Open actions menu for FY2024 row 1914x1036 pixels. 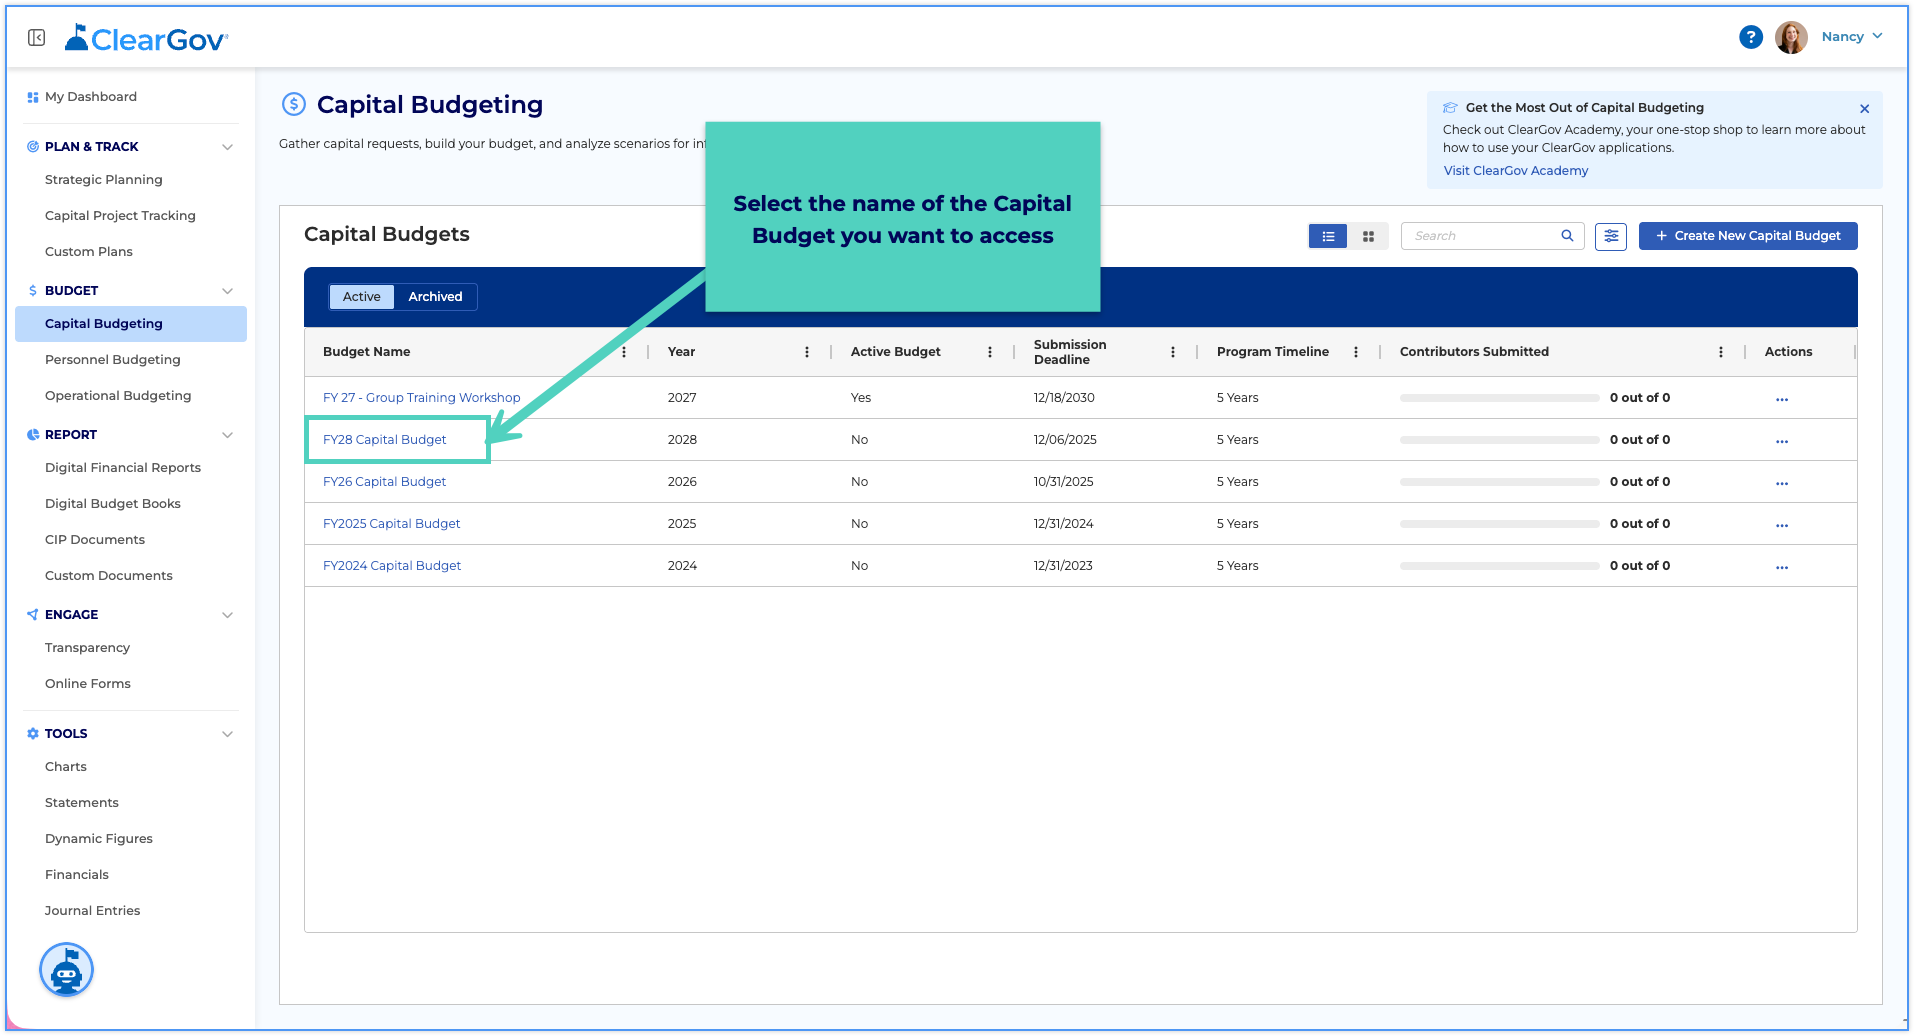(1782, 567)
